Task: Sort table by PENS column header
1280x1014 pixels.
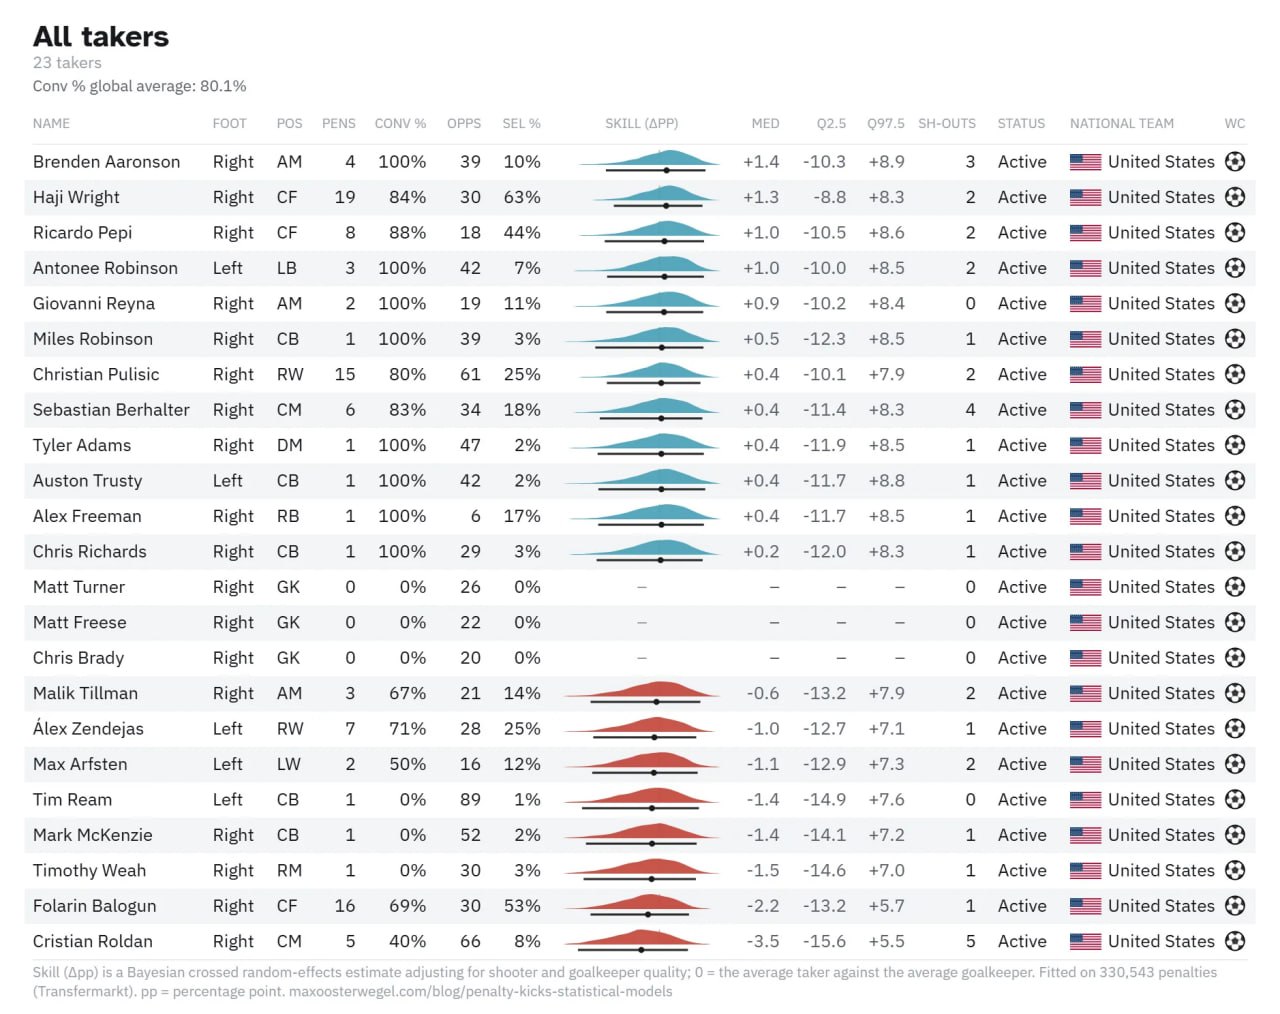Action: coord(338,123)
